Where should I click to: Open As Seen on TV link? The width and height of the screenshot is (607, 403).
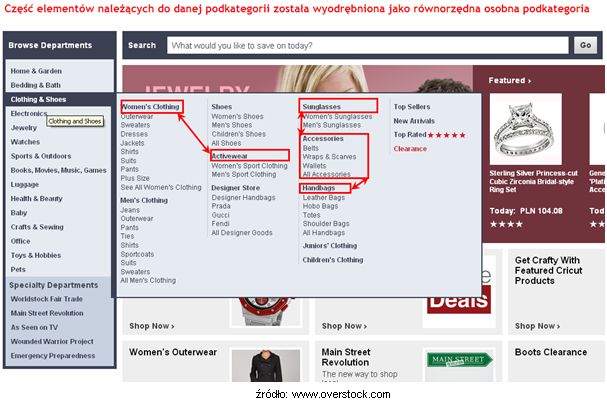pyautogui.click(x=34, y=328)
